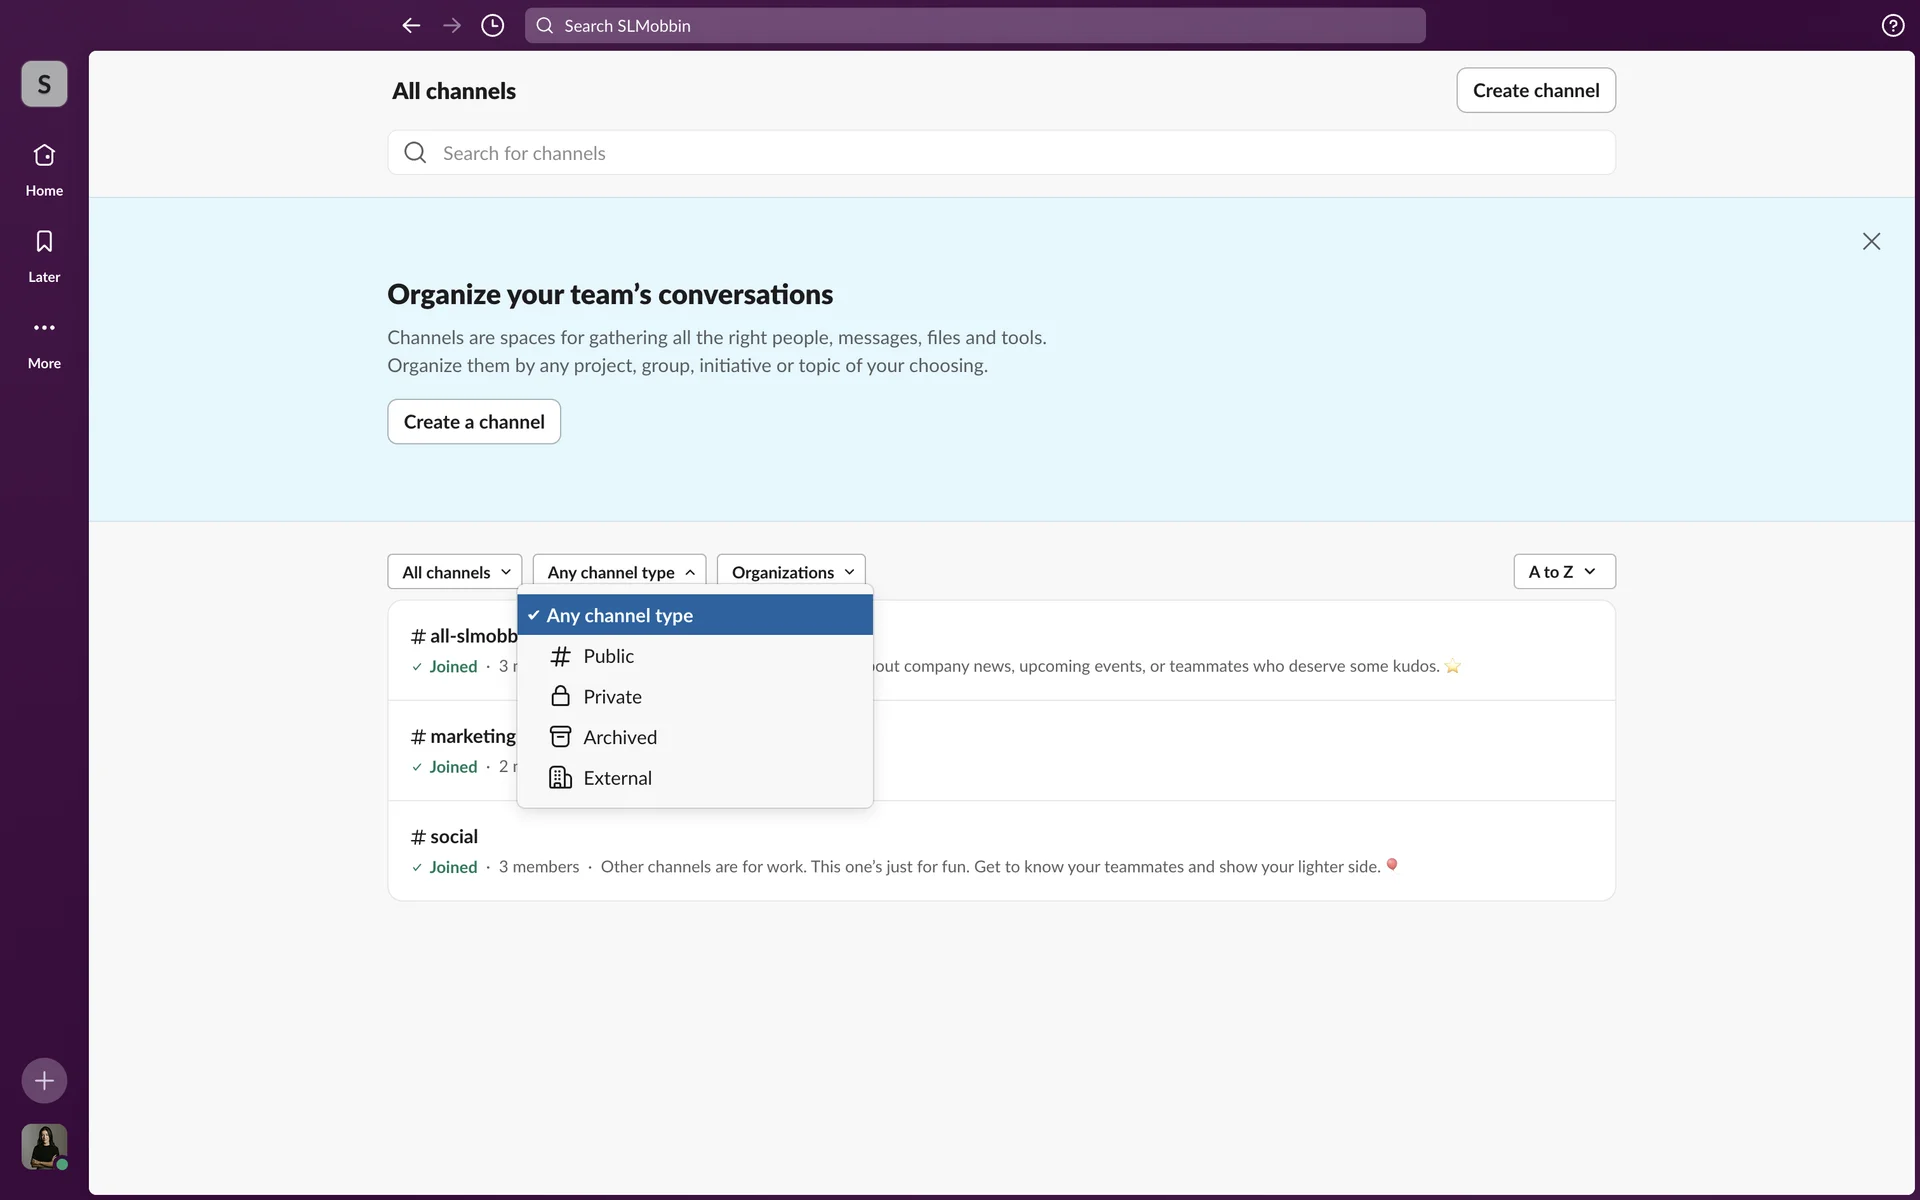
Task: Pick the checked Any channel type option
Action: [x=695, y=615]
